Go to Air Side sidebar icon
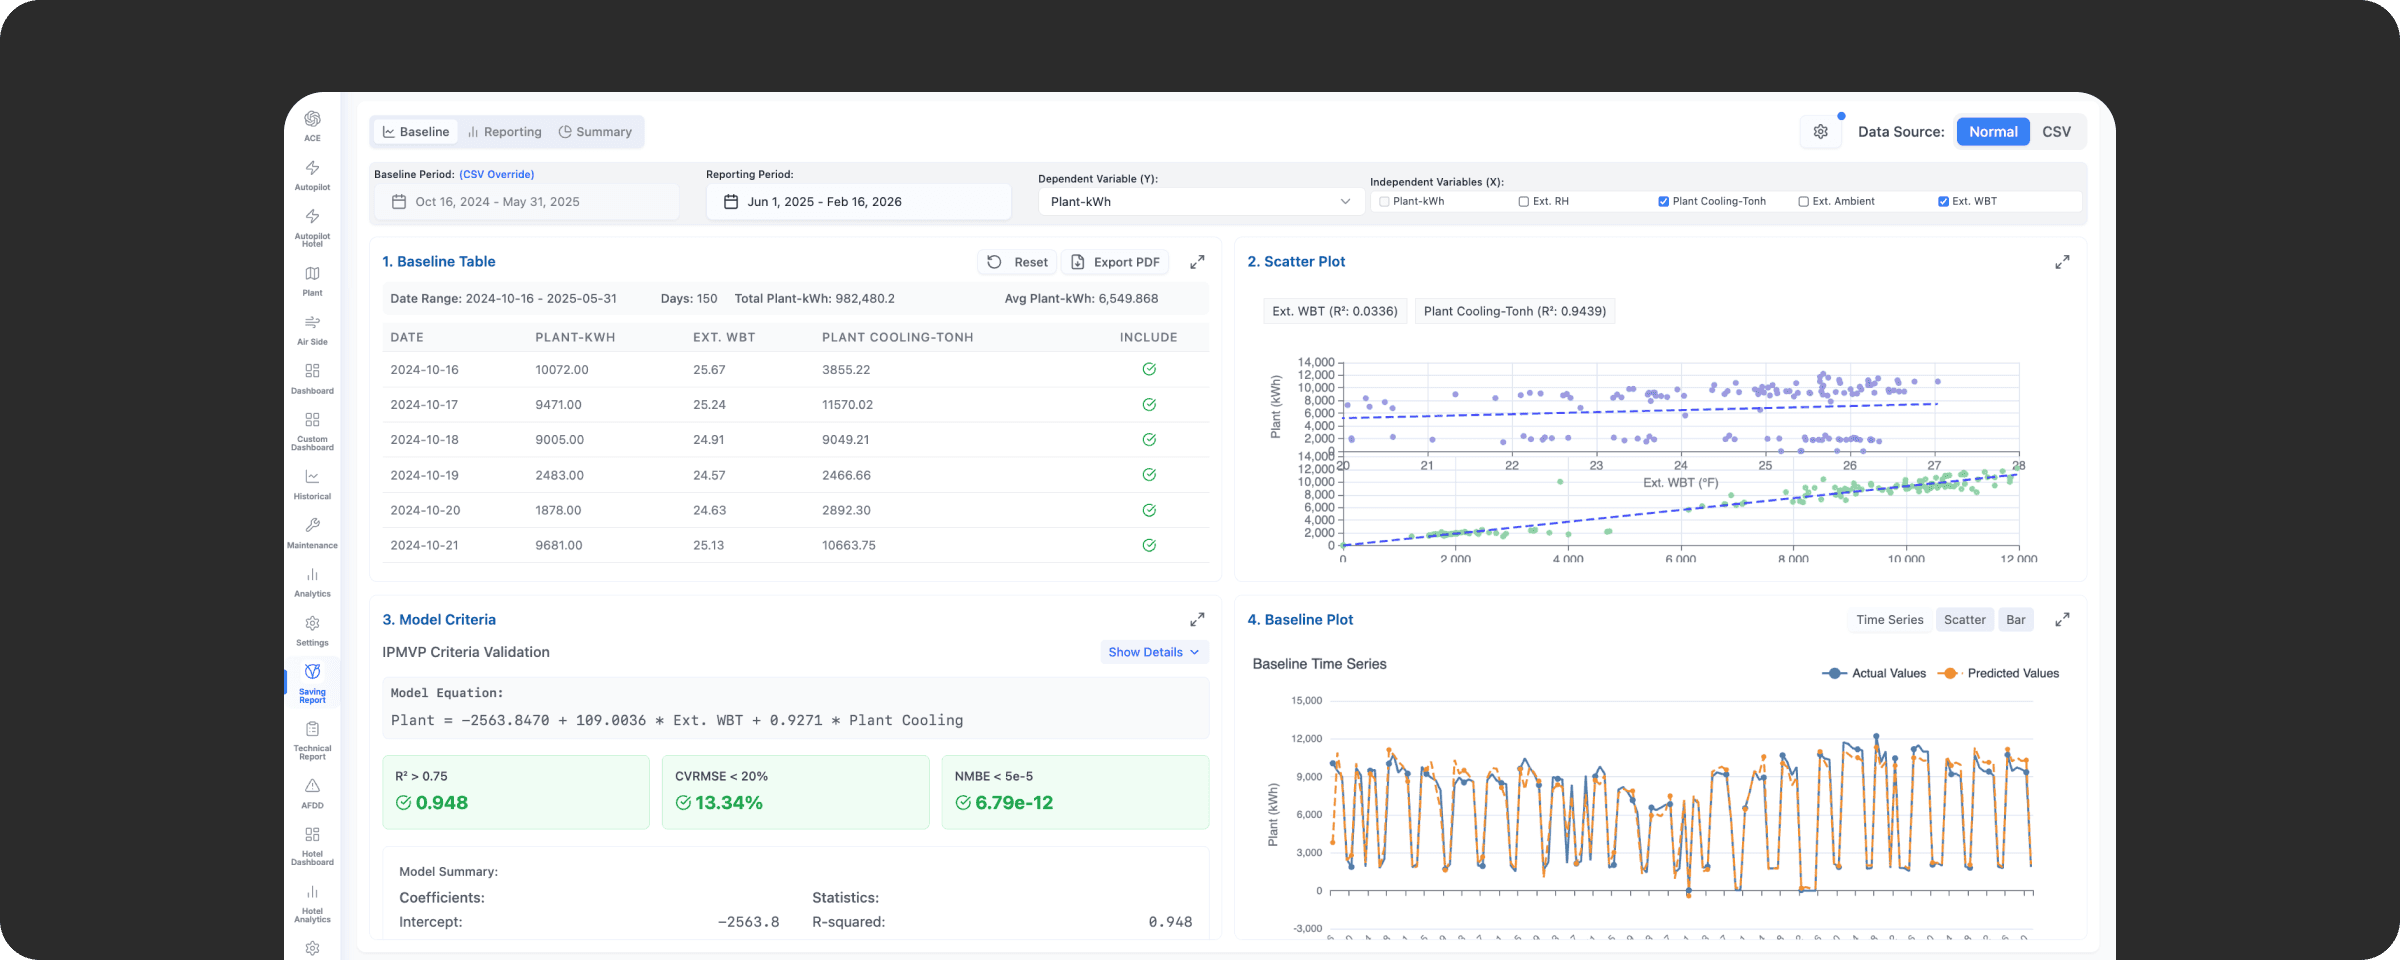This screenshot has height=960, width=2400. [x=312, y=324]
